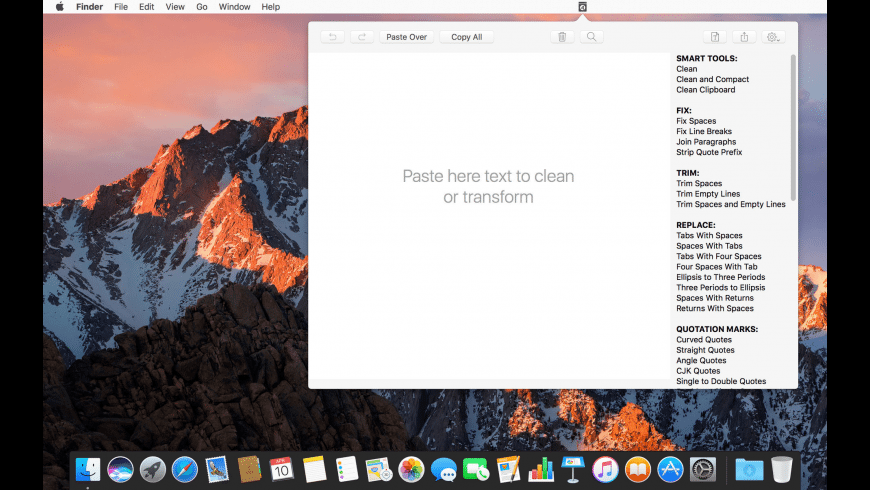Select Clean and Compact
The height and width of the screenshot is (490, 870).
[x=712, y=79]
